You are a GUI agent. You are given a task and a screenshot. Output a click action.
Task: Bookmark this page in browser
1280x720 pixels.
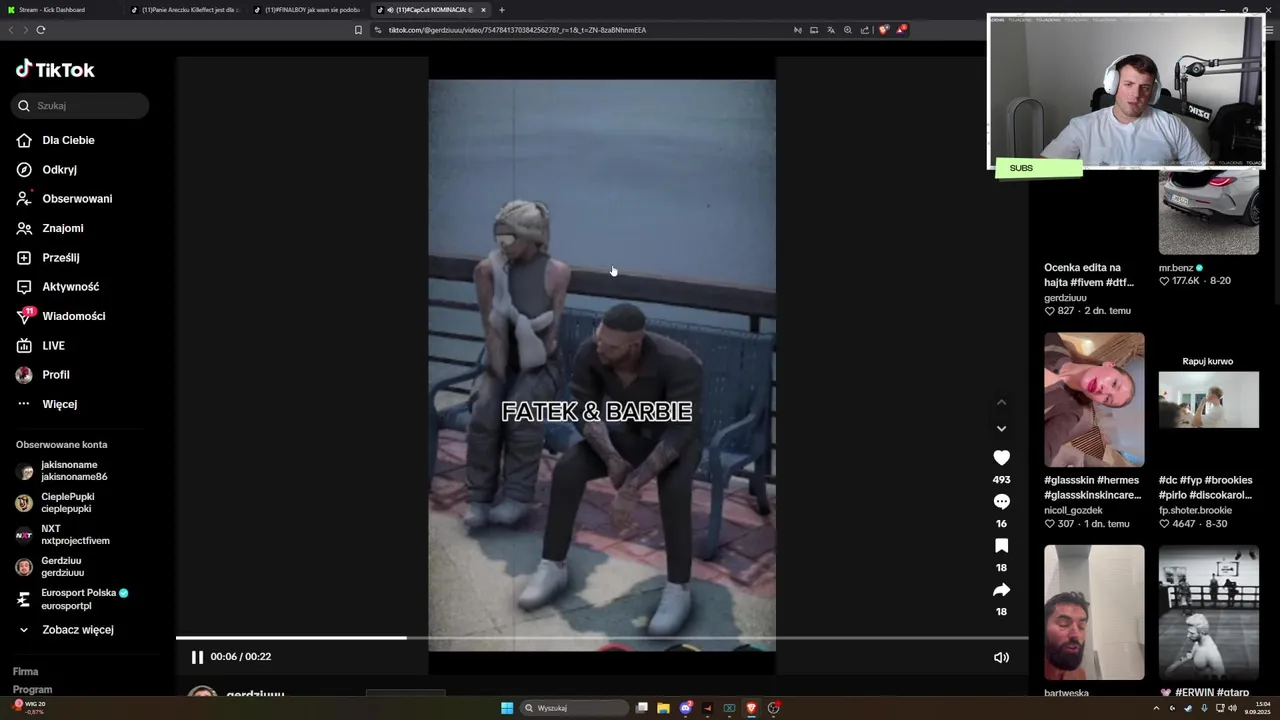358,30
